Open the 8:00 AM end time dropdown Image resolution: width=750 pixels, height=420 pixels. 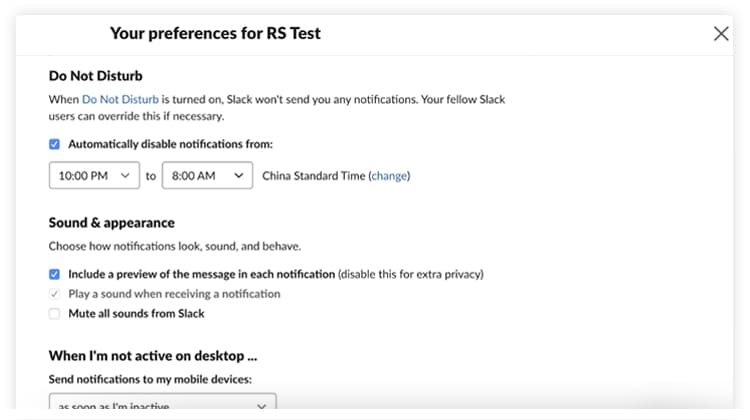coord(207,176)
